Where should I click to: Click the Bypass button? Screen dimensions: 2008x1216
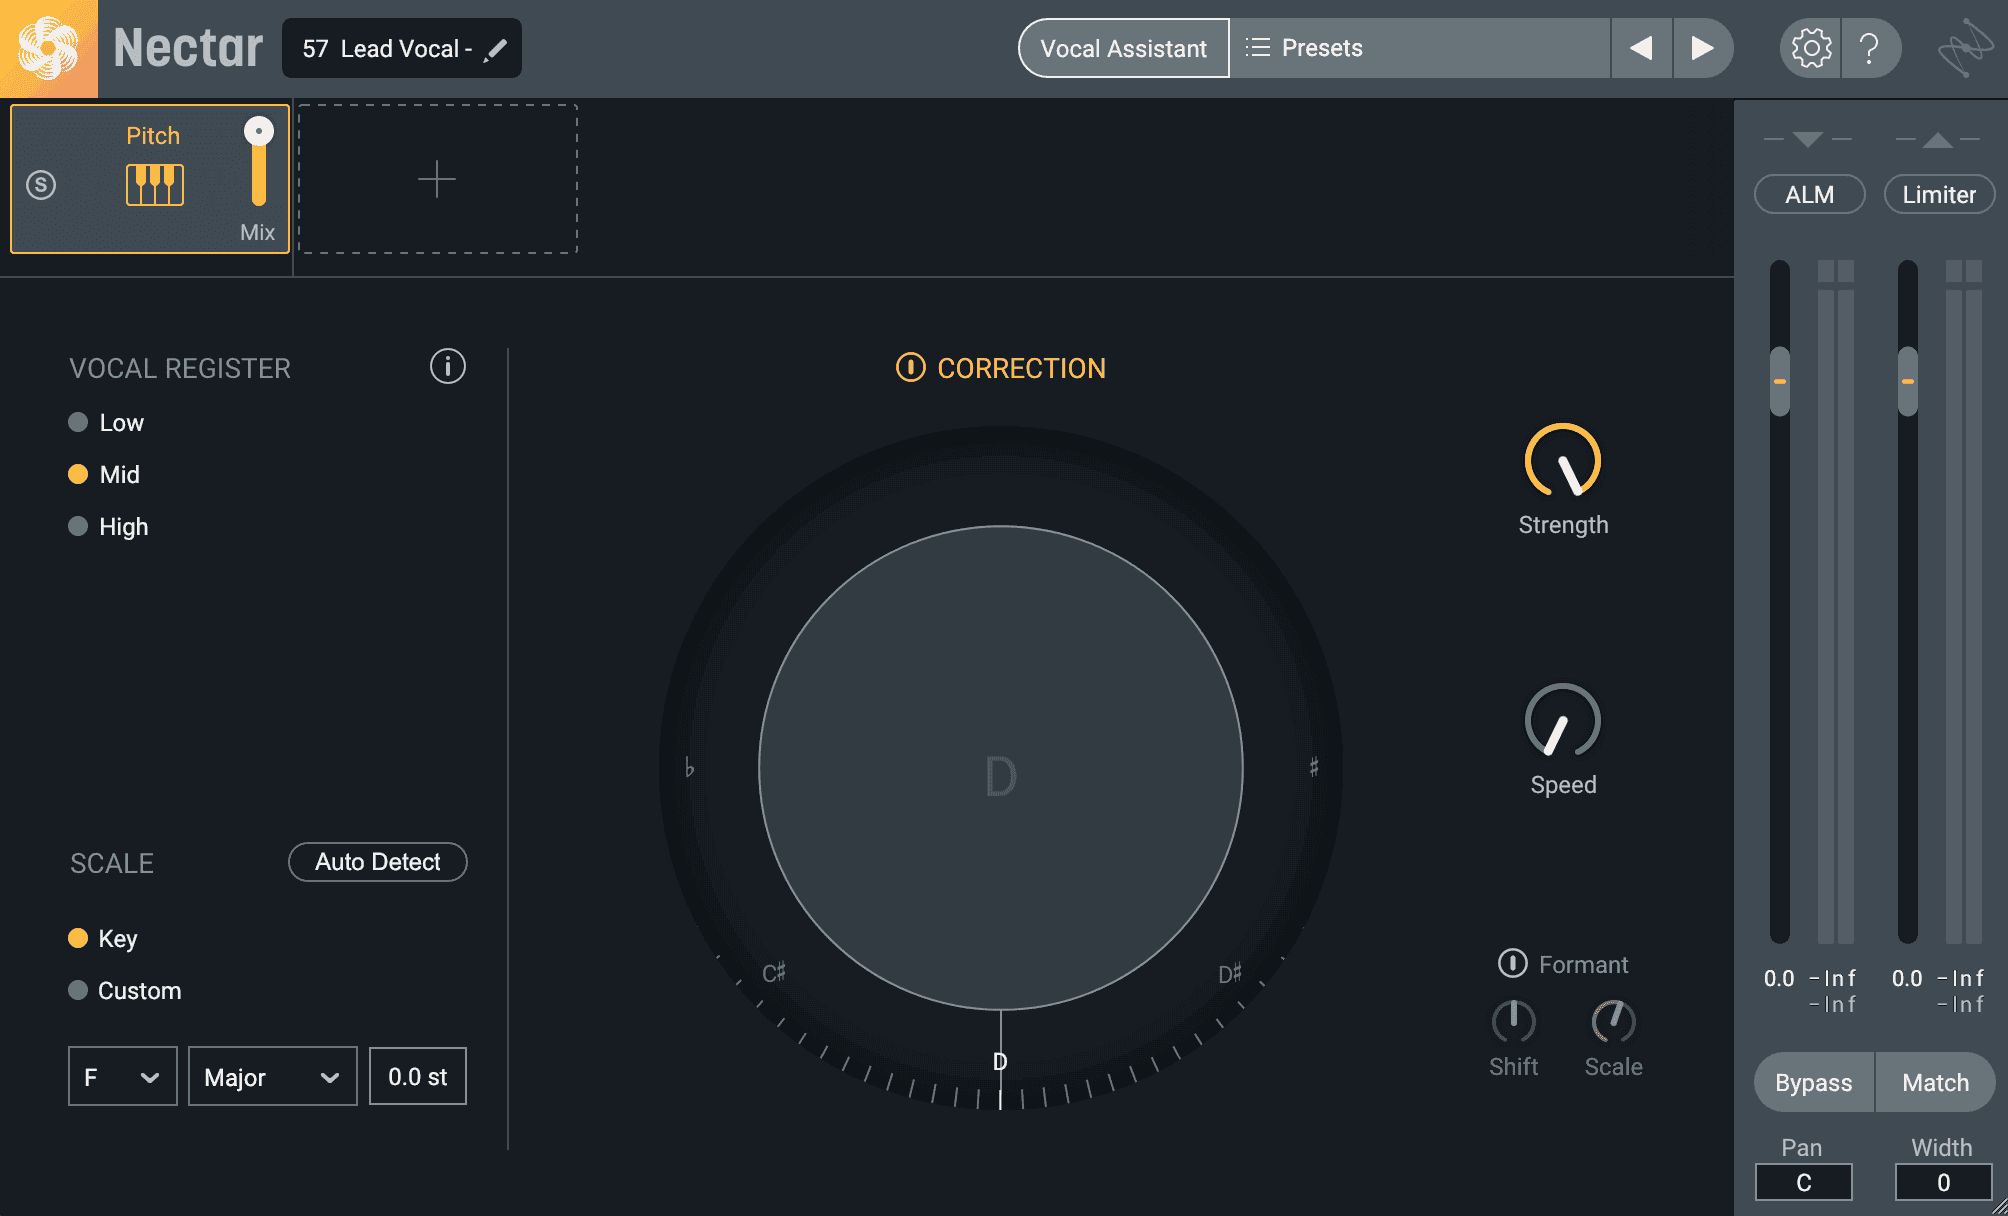coord(1814,1082)
